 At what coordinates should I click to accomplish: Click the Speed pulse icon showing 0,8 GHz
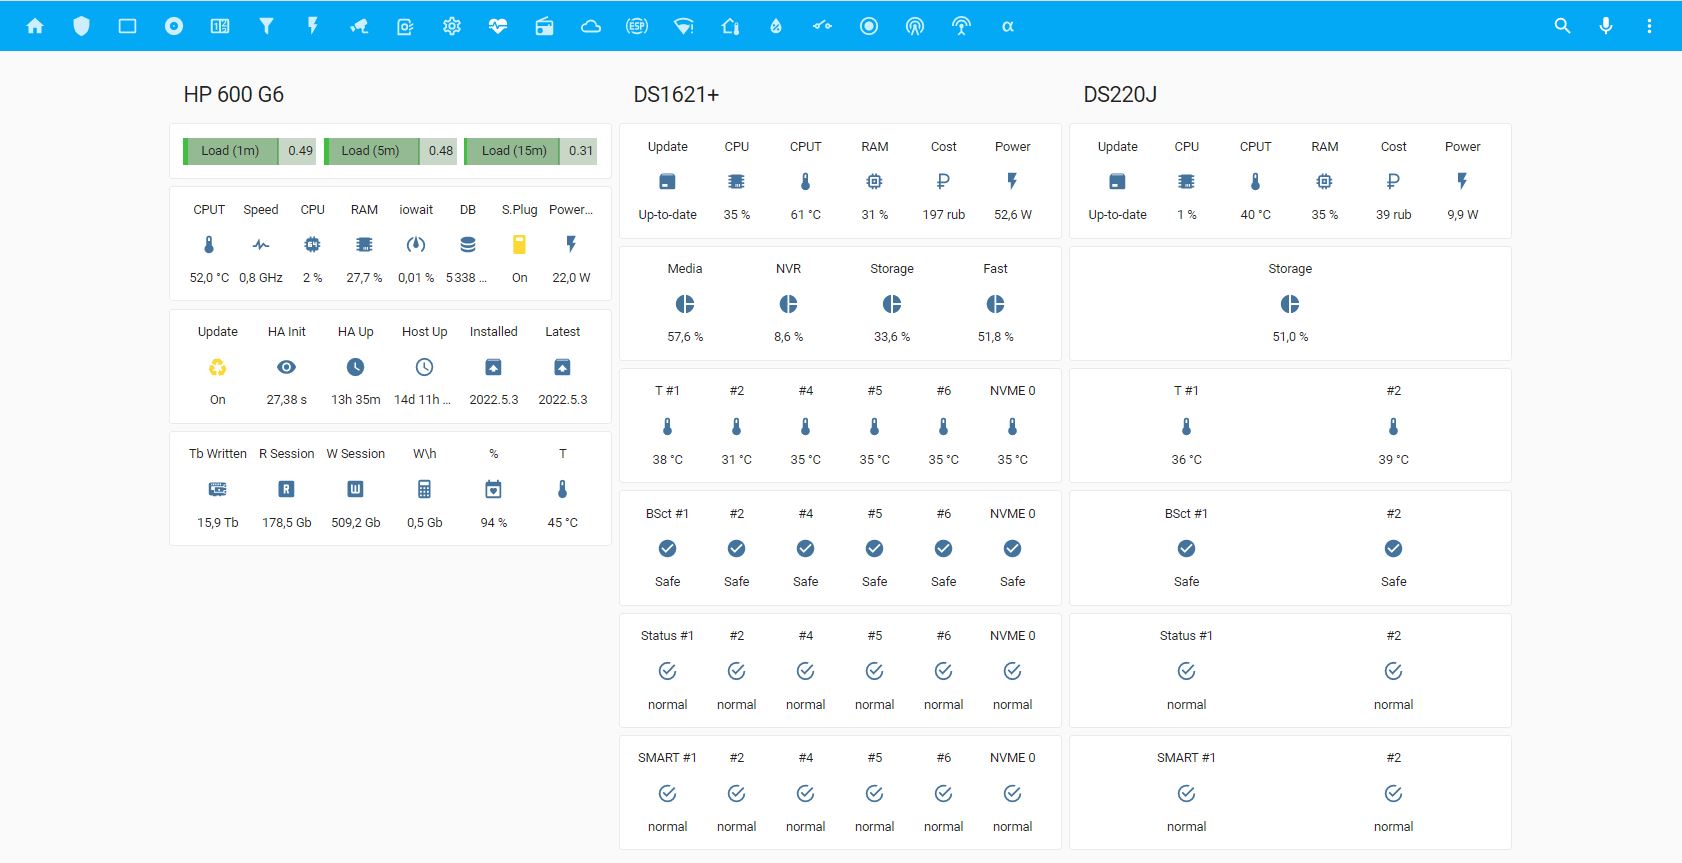click(261, 244)
